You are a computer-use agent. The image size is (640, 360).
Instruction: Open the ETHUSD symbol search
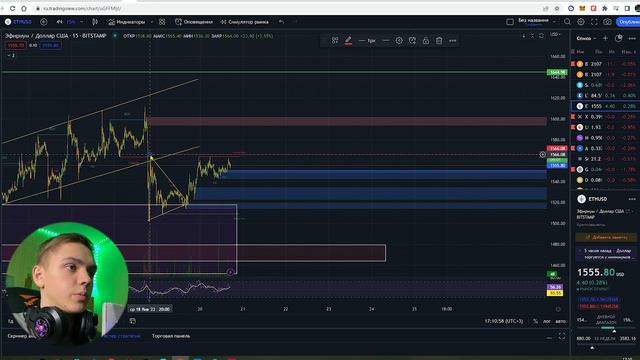coord(18,22)
